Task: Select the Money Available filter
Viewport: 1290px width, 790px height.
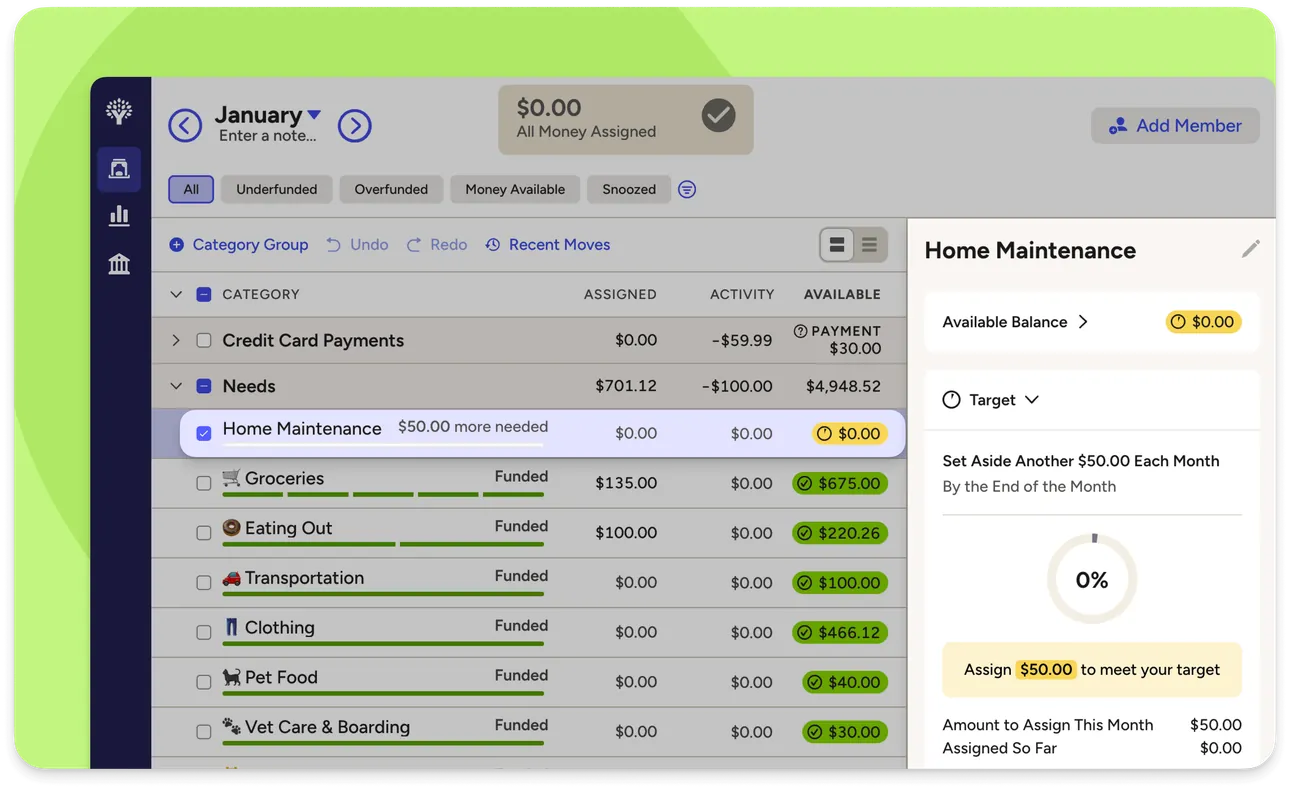Action: click(x=515, y=189)
